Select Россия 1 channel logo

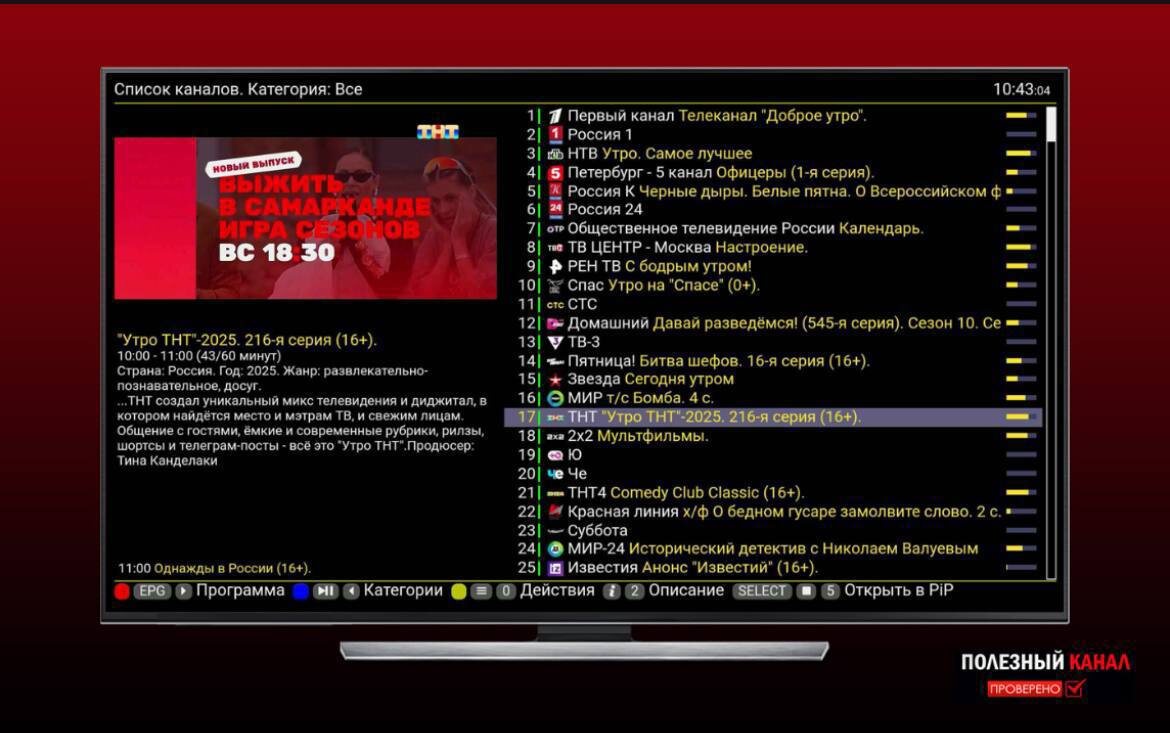tap(555, 134)
